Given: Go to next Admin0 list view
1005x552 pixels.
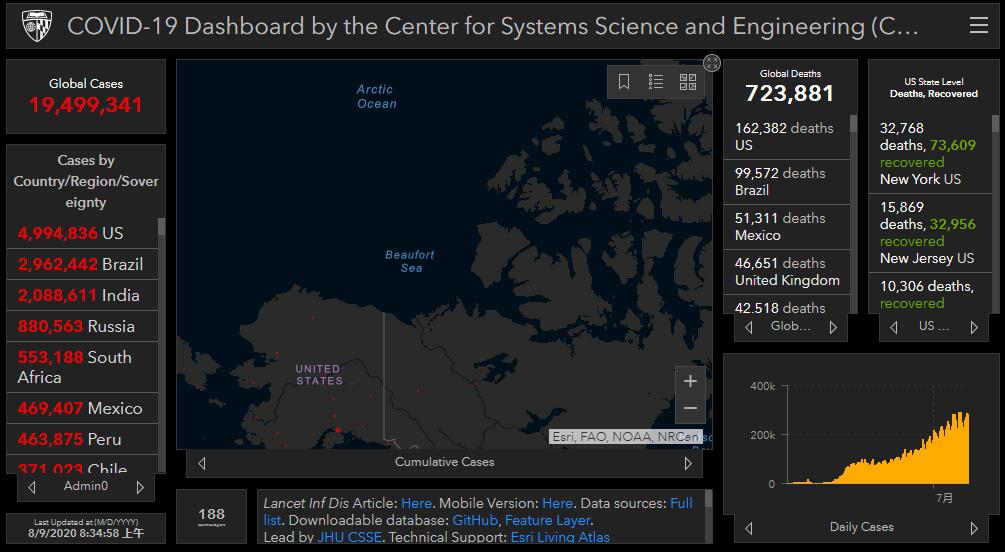Looking at the screenshot, I should [140, 487].
